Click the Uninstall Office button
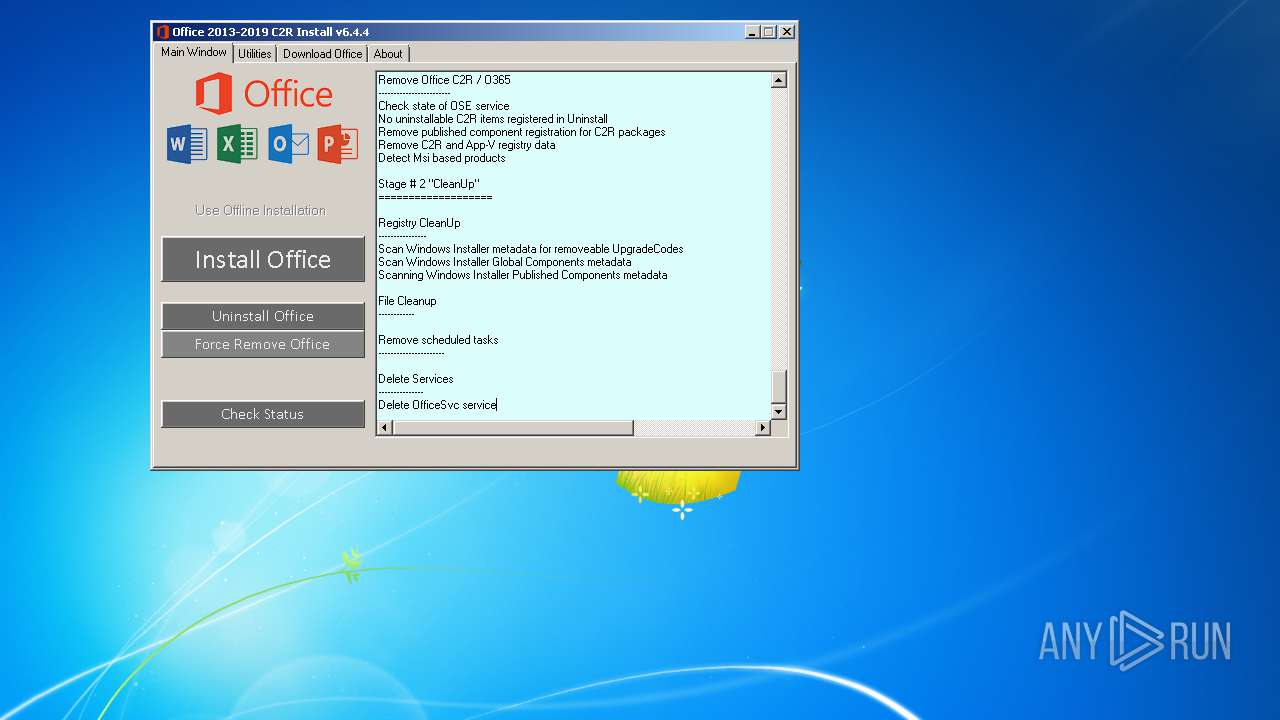1280x720 pixels. tap(263, 316)
